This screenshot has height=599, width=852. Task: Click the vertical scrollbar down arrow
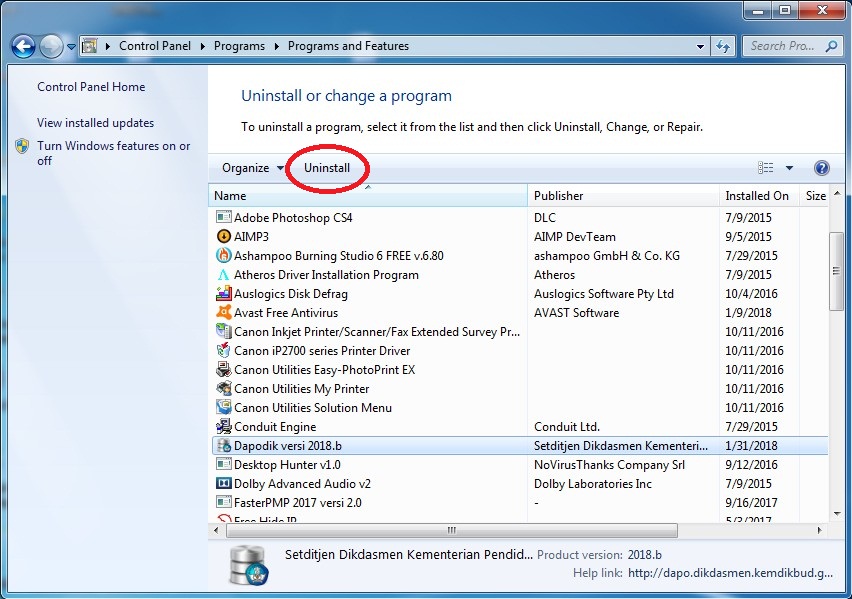[836, 513]
